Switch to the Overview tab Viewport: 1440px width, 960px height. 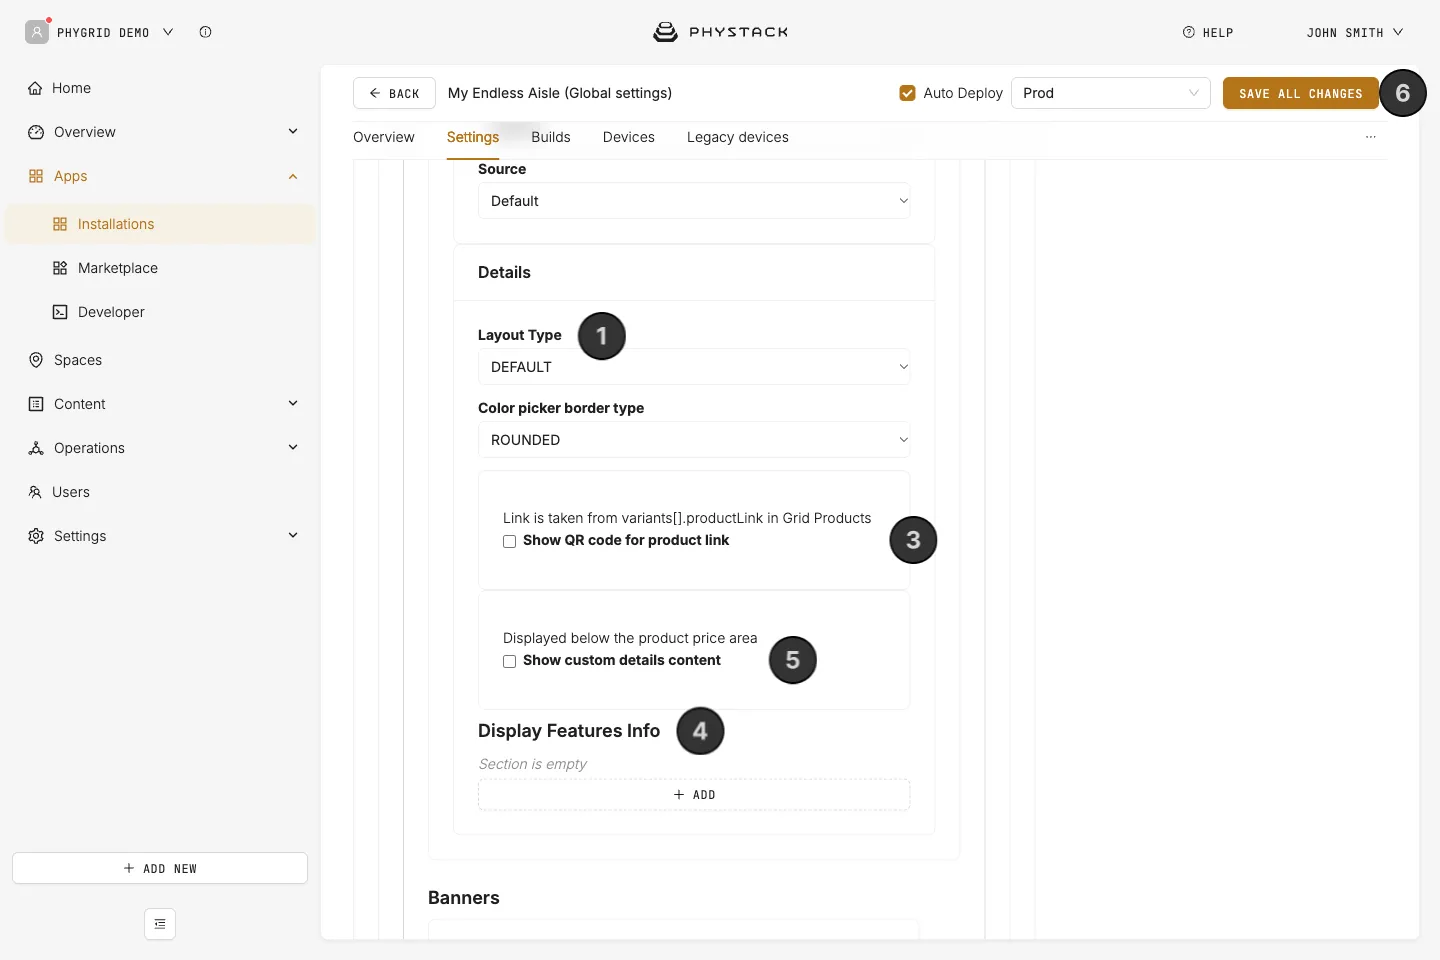384,137
